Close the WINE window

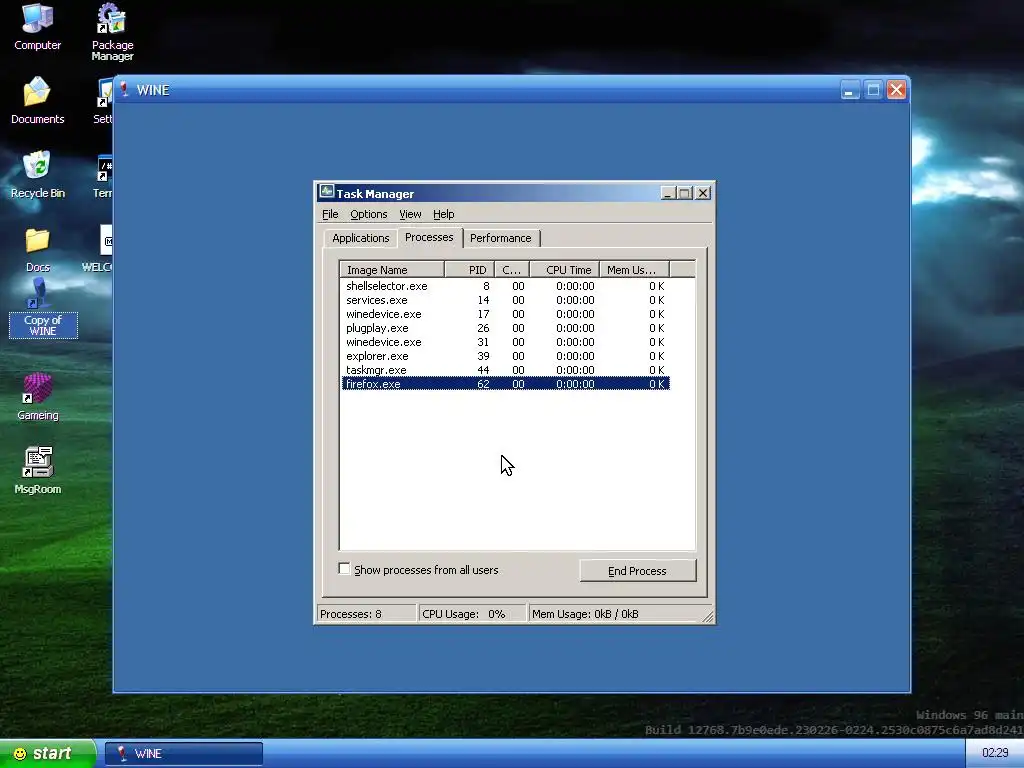tap(896, 89)
